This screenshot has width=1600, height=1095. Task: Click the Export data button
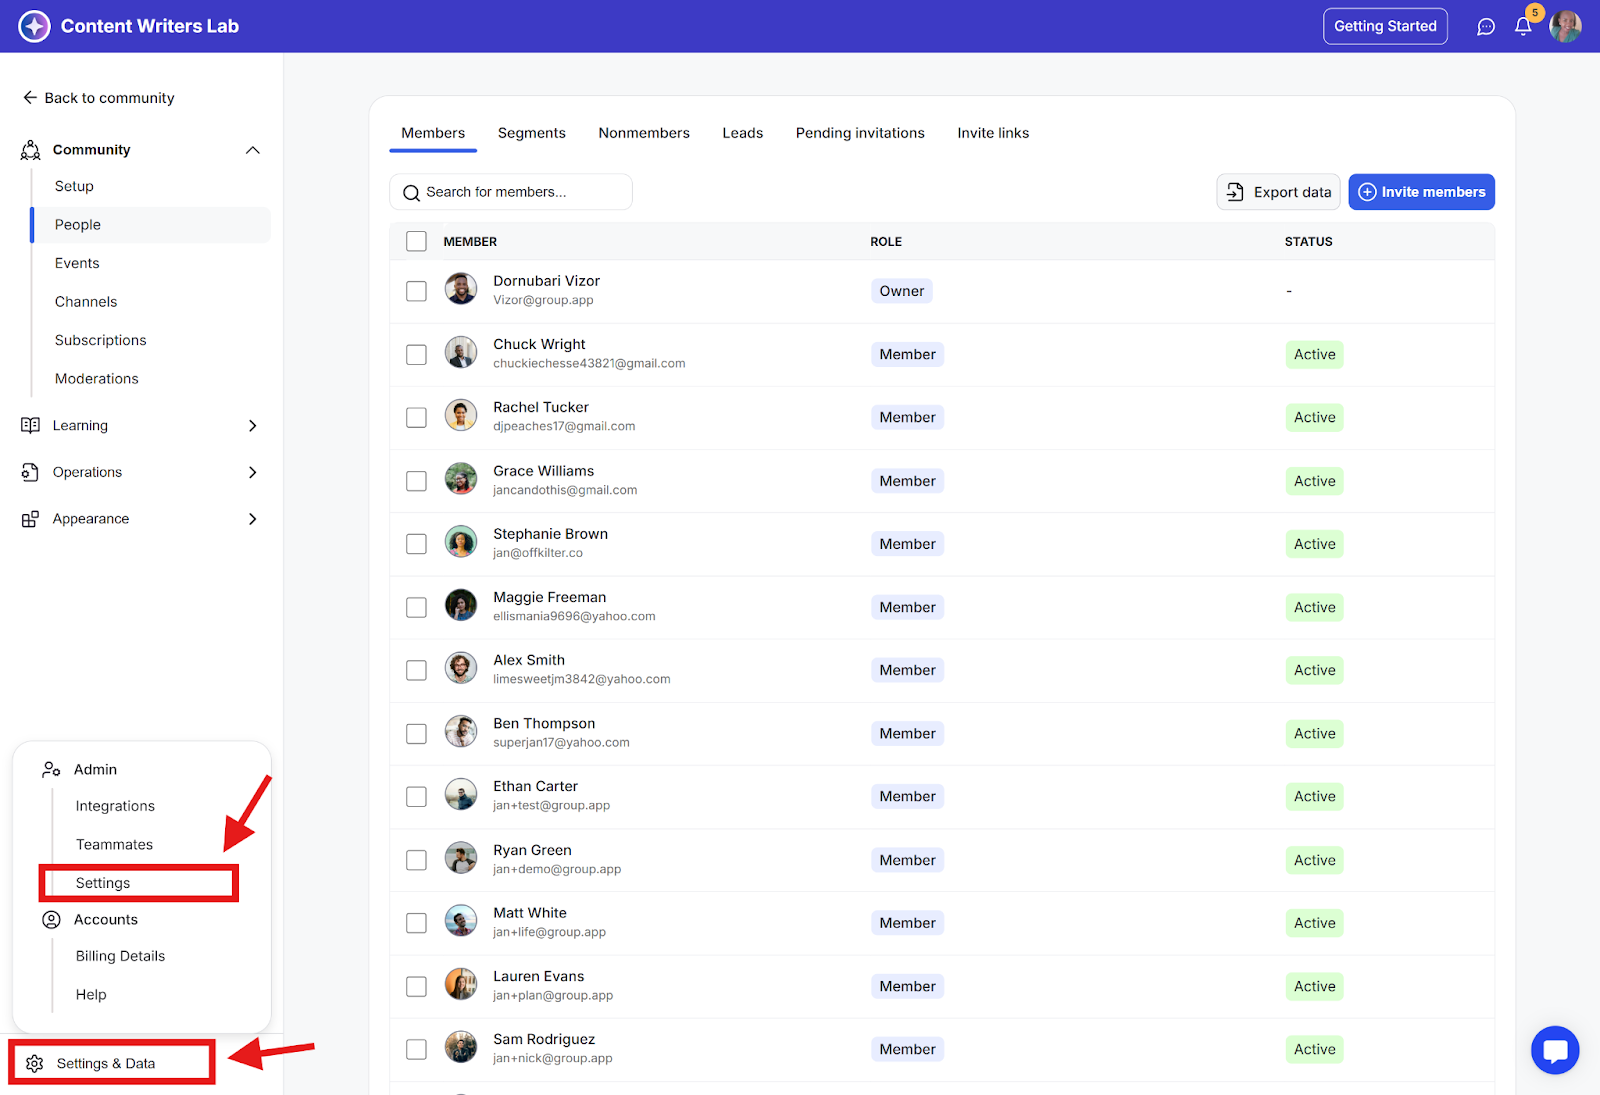[x=1278, y=192]
